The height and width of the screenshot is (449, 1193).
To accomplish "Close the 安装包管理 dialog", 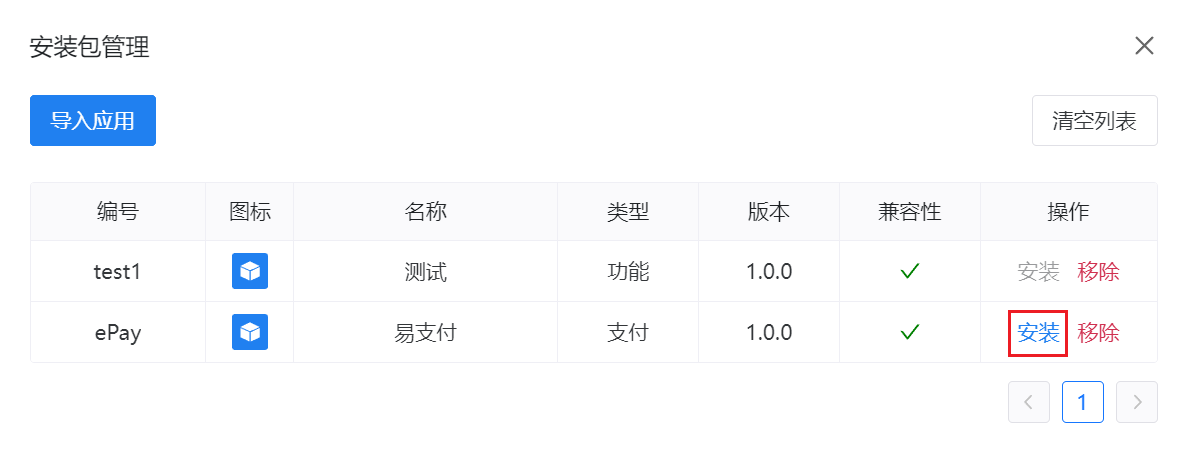I will point(1144,46).
